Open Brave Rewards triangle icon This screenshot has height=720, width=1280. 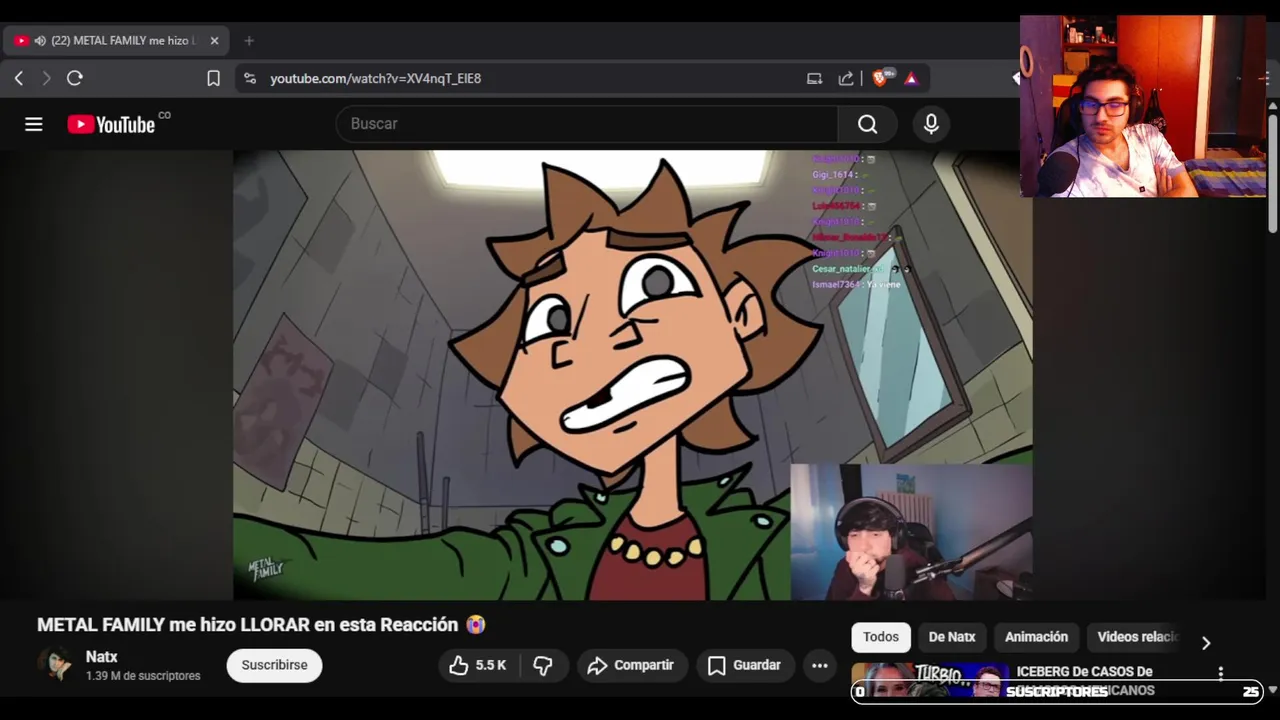tap(911, 78)
